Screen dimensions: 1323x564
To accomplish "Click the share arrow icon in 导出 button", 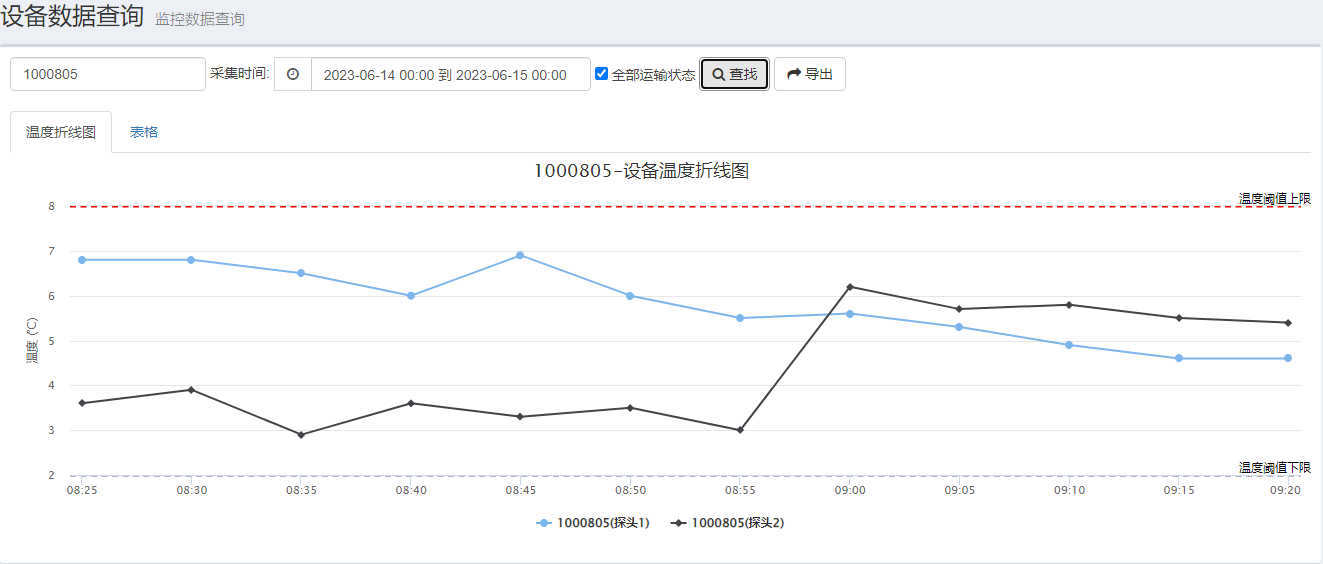I will click(x=794, y=74).
